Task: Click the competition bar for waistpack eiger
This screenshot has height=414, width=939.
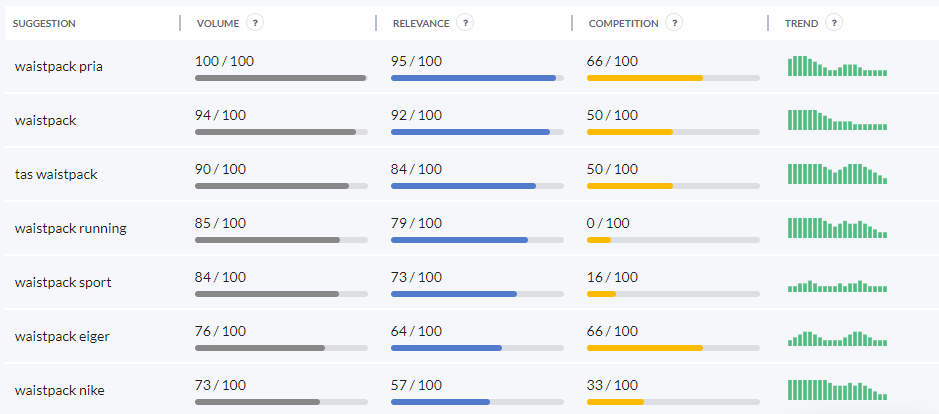Action: pos(673,347)
